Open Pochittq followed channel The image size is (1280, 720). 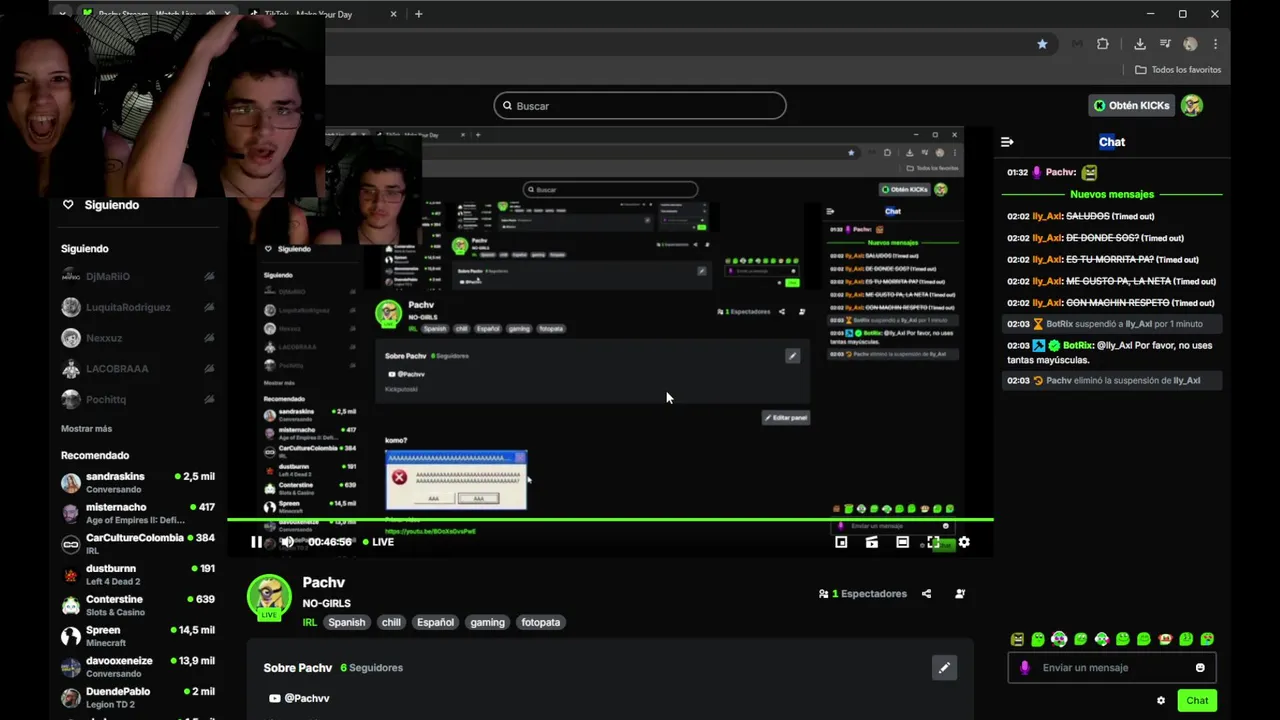[139, 400]
